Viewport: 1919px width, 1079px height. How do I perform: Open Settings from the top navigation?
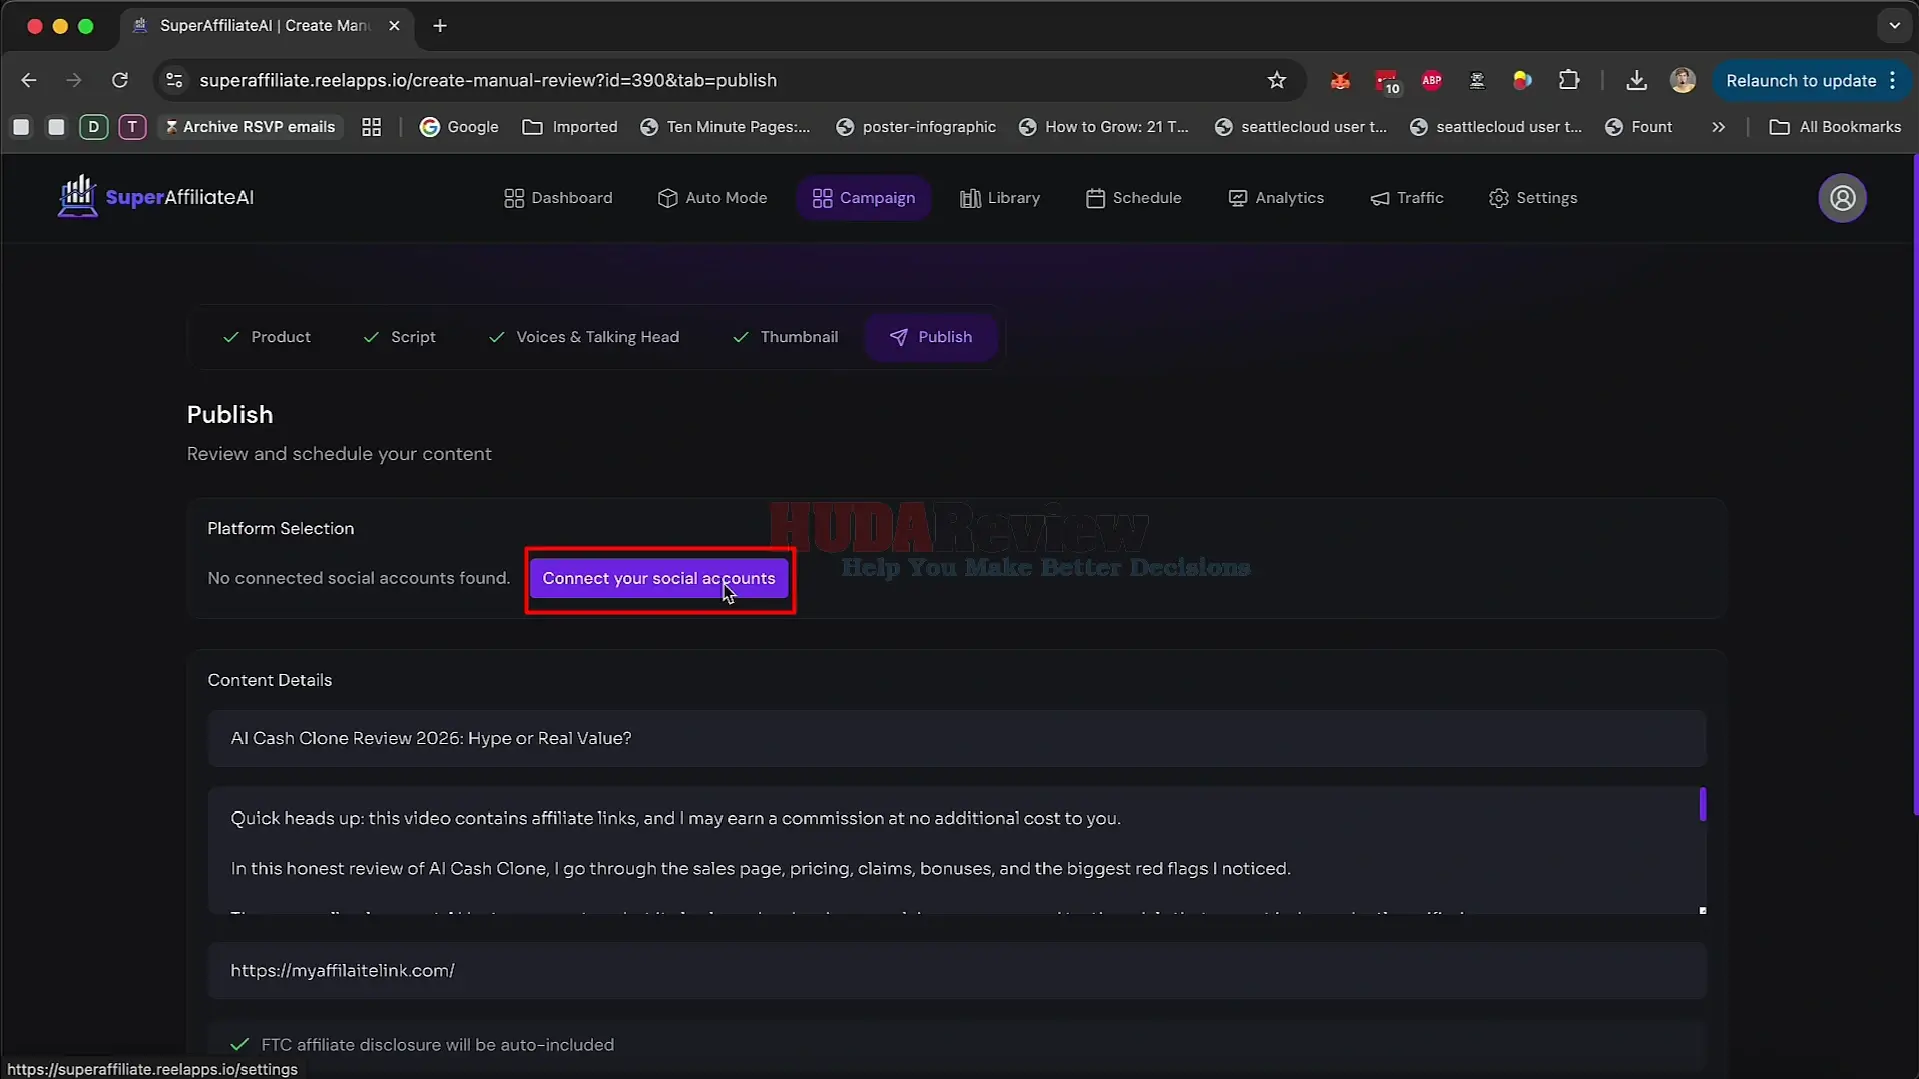(1533, 198)
